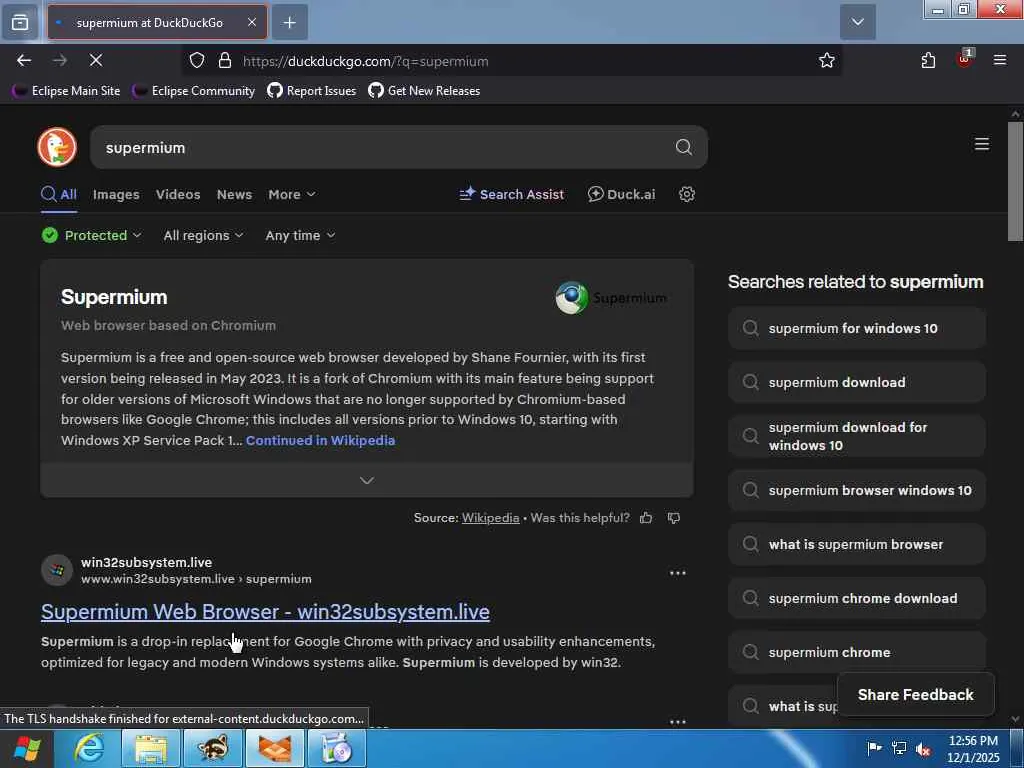Expand the Protected dropdown
This screenshot has width=1024, height=768.
91,235
